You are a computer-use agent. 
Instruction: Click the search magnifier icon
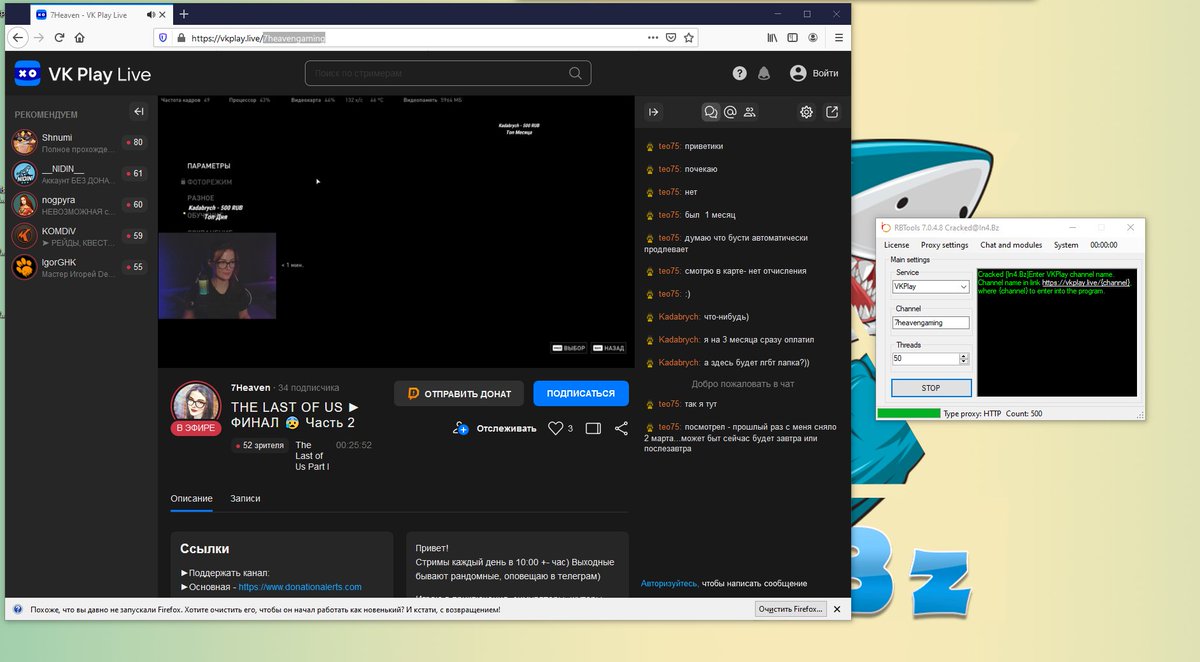coord(575,73)
